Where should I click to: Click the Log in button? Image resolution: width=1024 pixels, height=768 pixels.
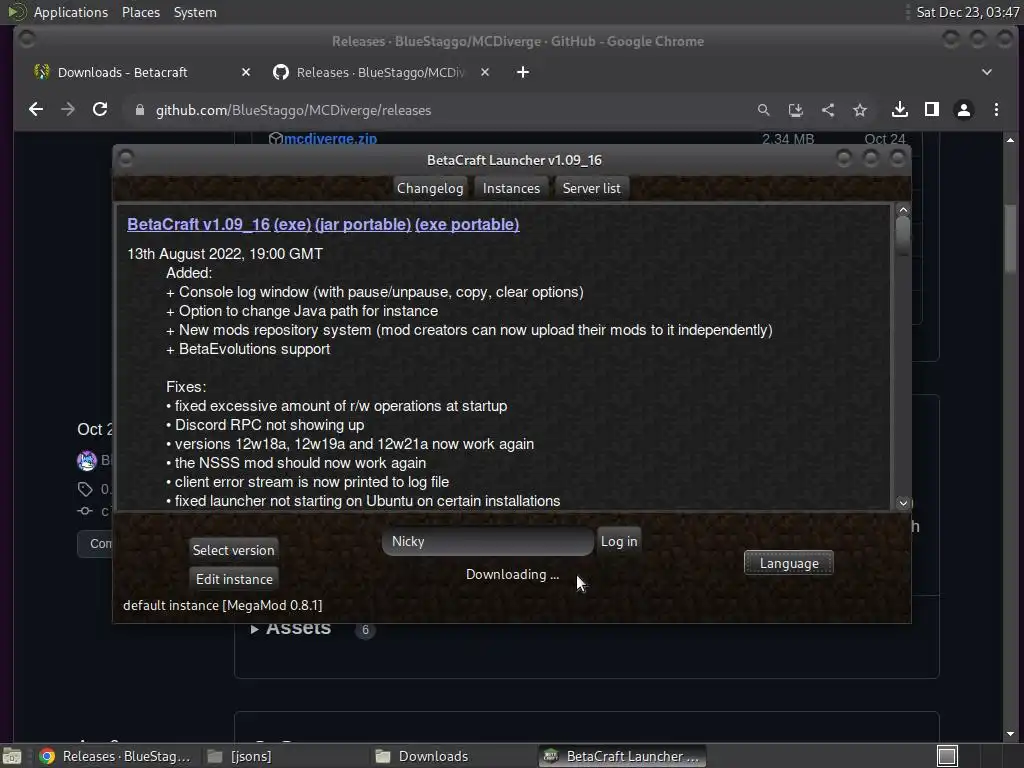618,541
